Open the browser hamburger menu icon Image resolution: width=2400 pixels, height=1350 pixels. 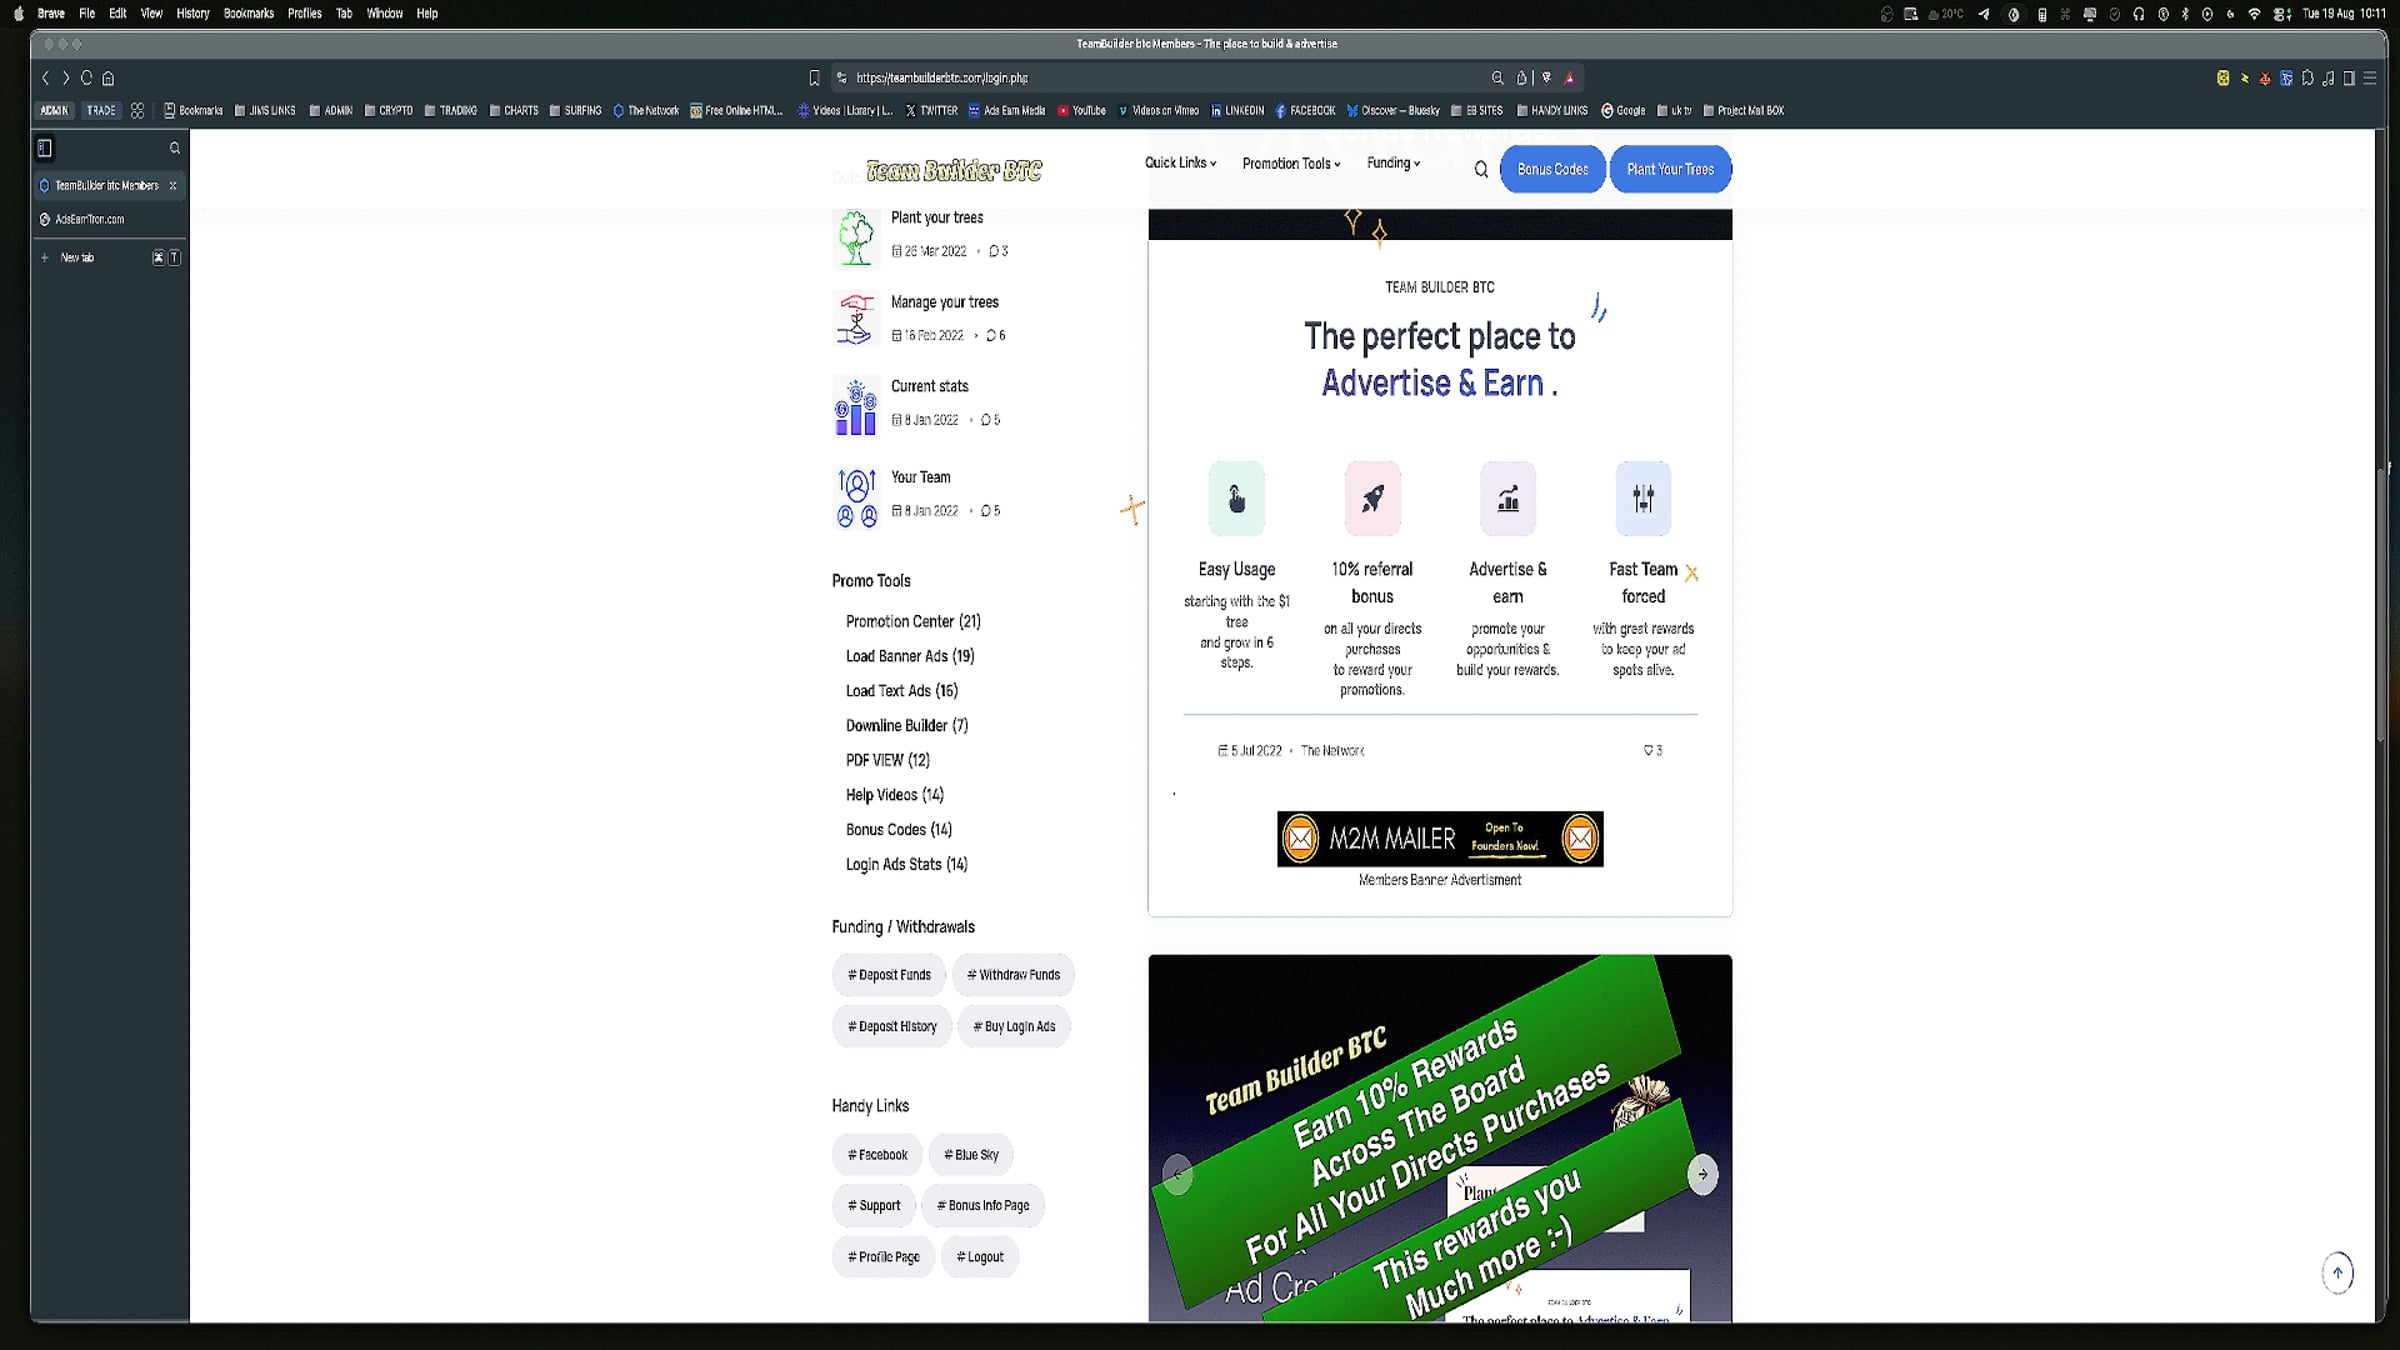2370,78
